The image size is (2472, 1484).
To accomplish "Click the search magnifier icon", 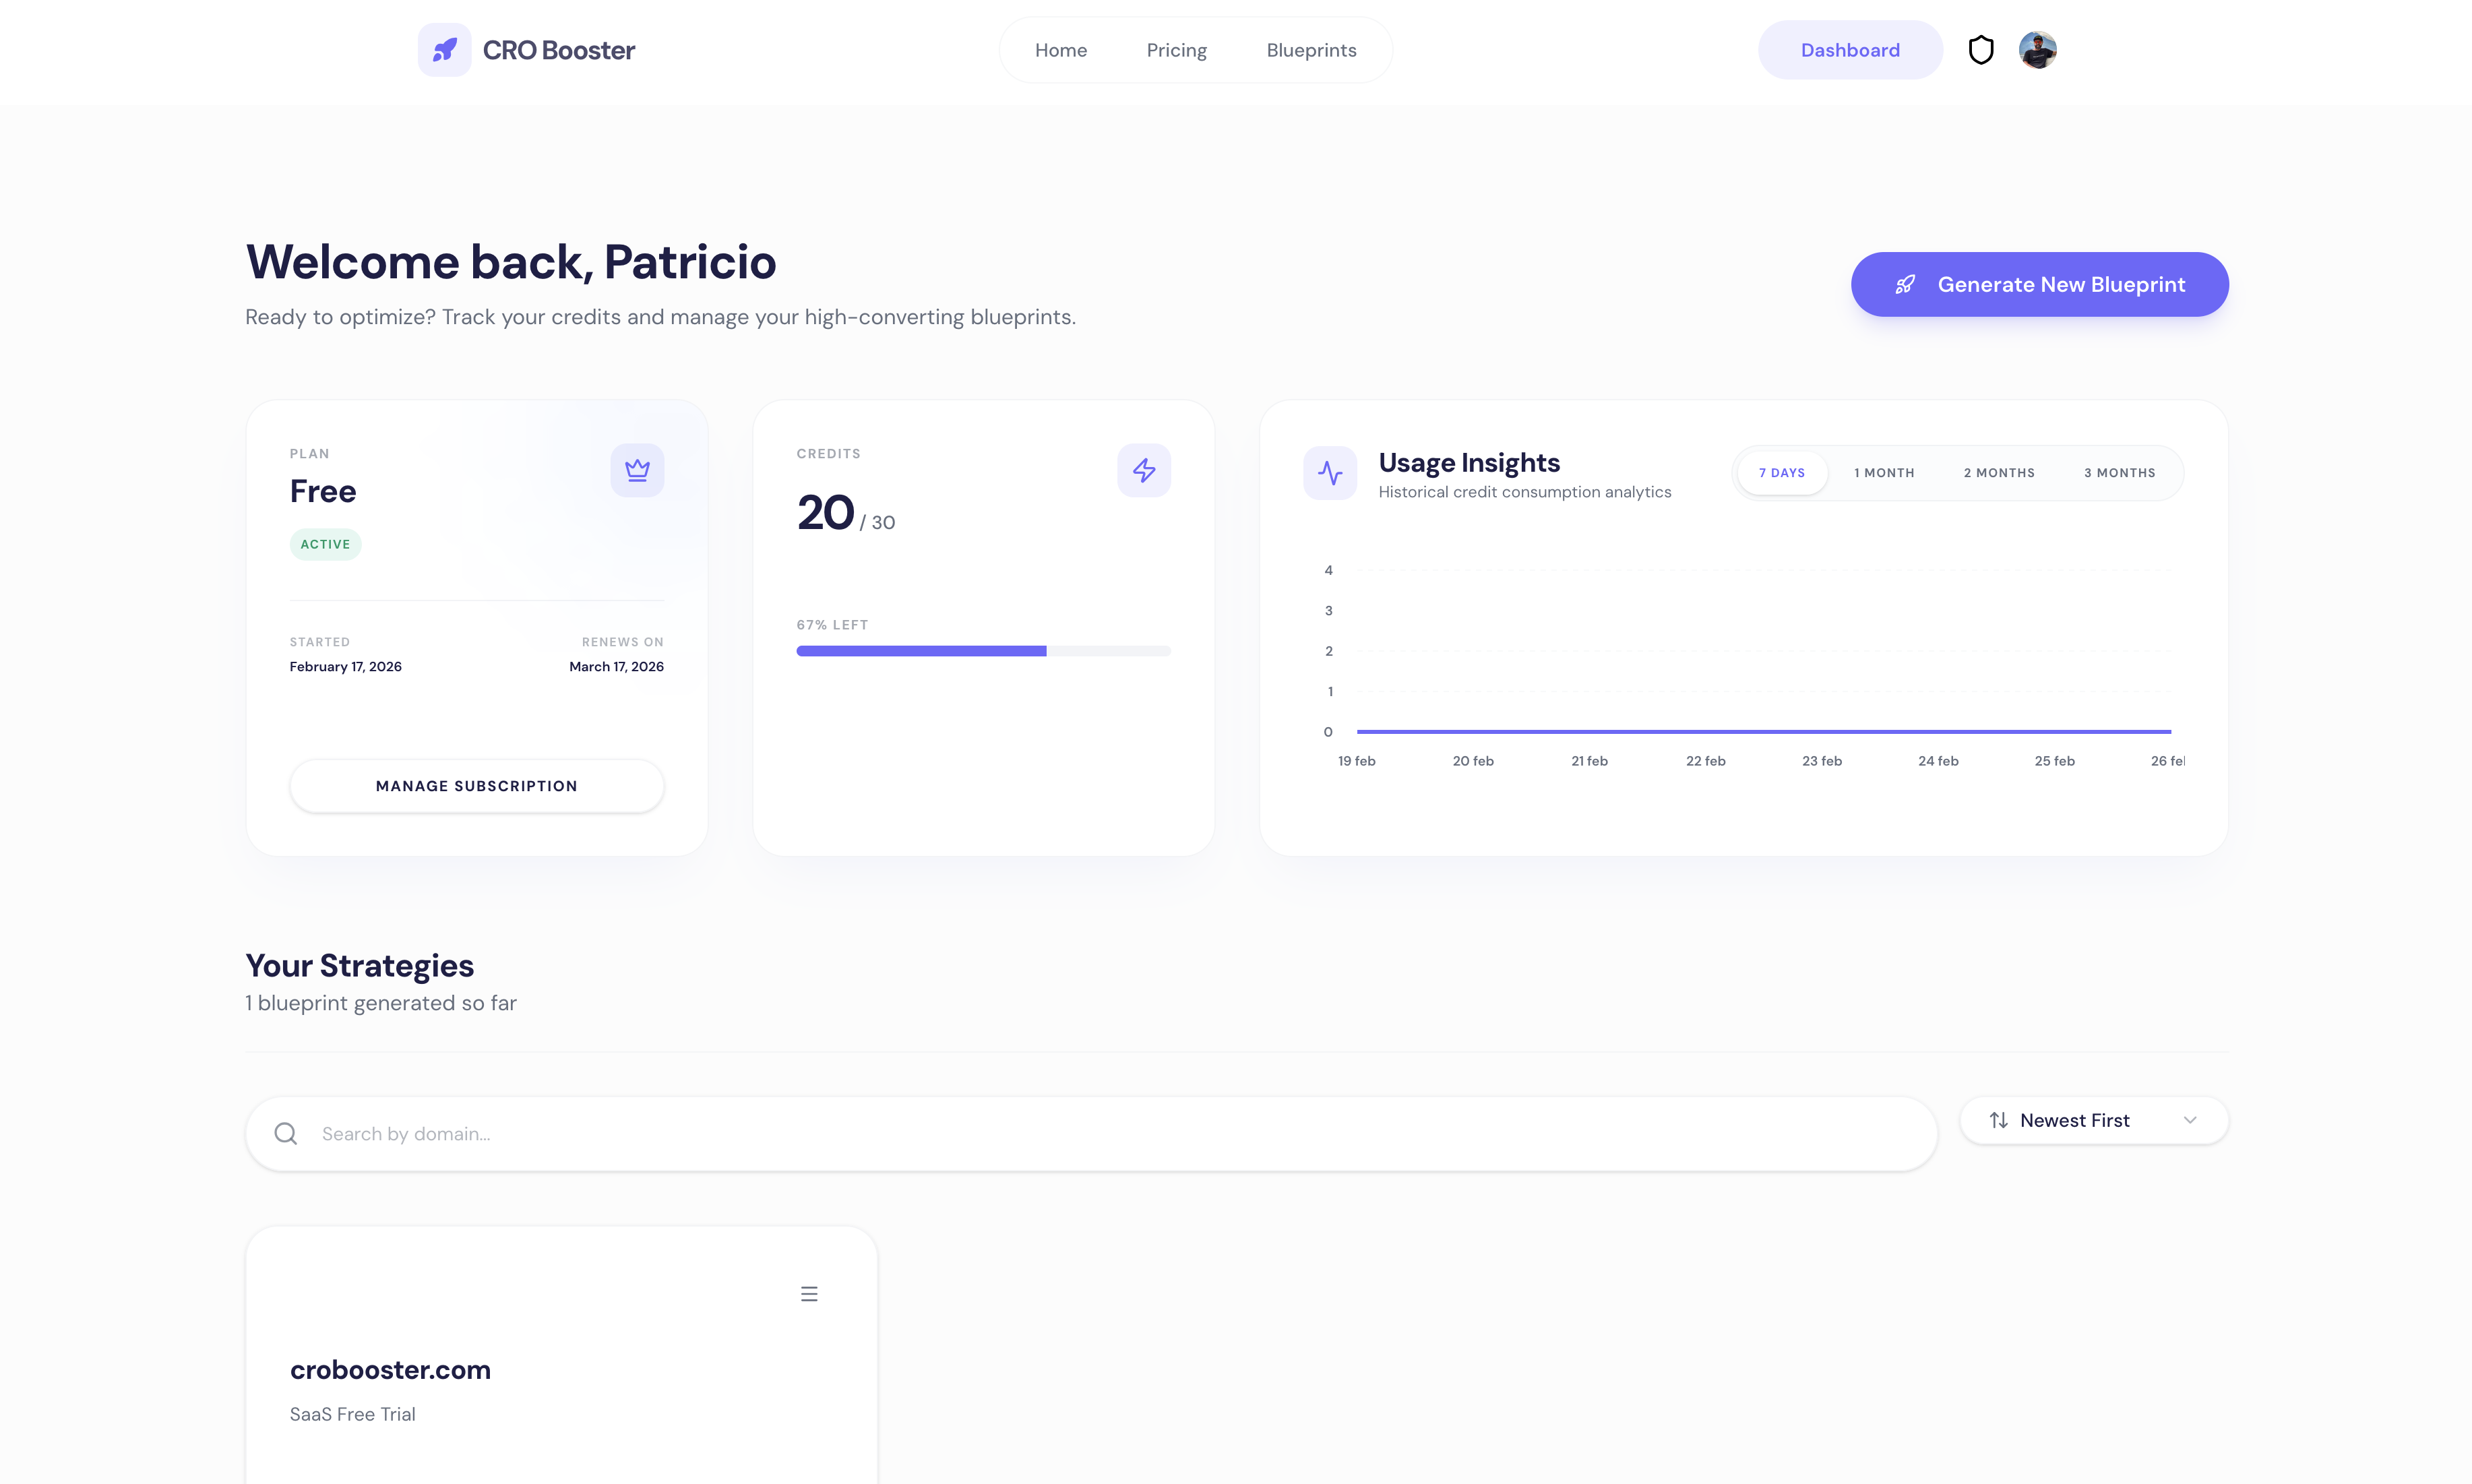I will (286, 1133).
